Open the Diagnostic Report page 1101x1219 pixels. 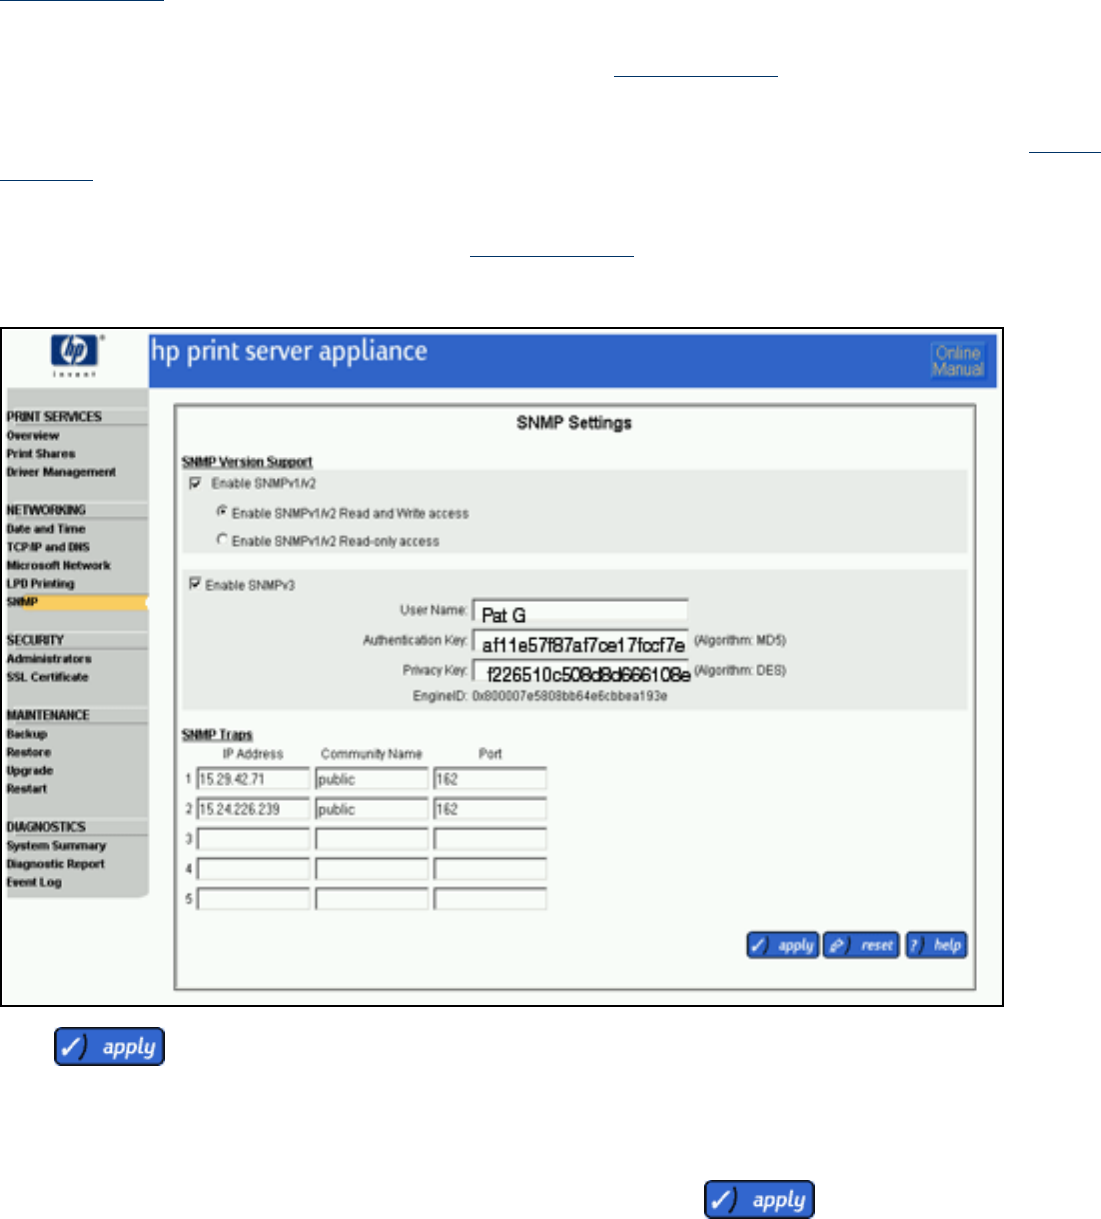click(55, 864)
